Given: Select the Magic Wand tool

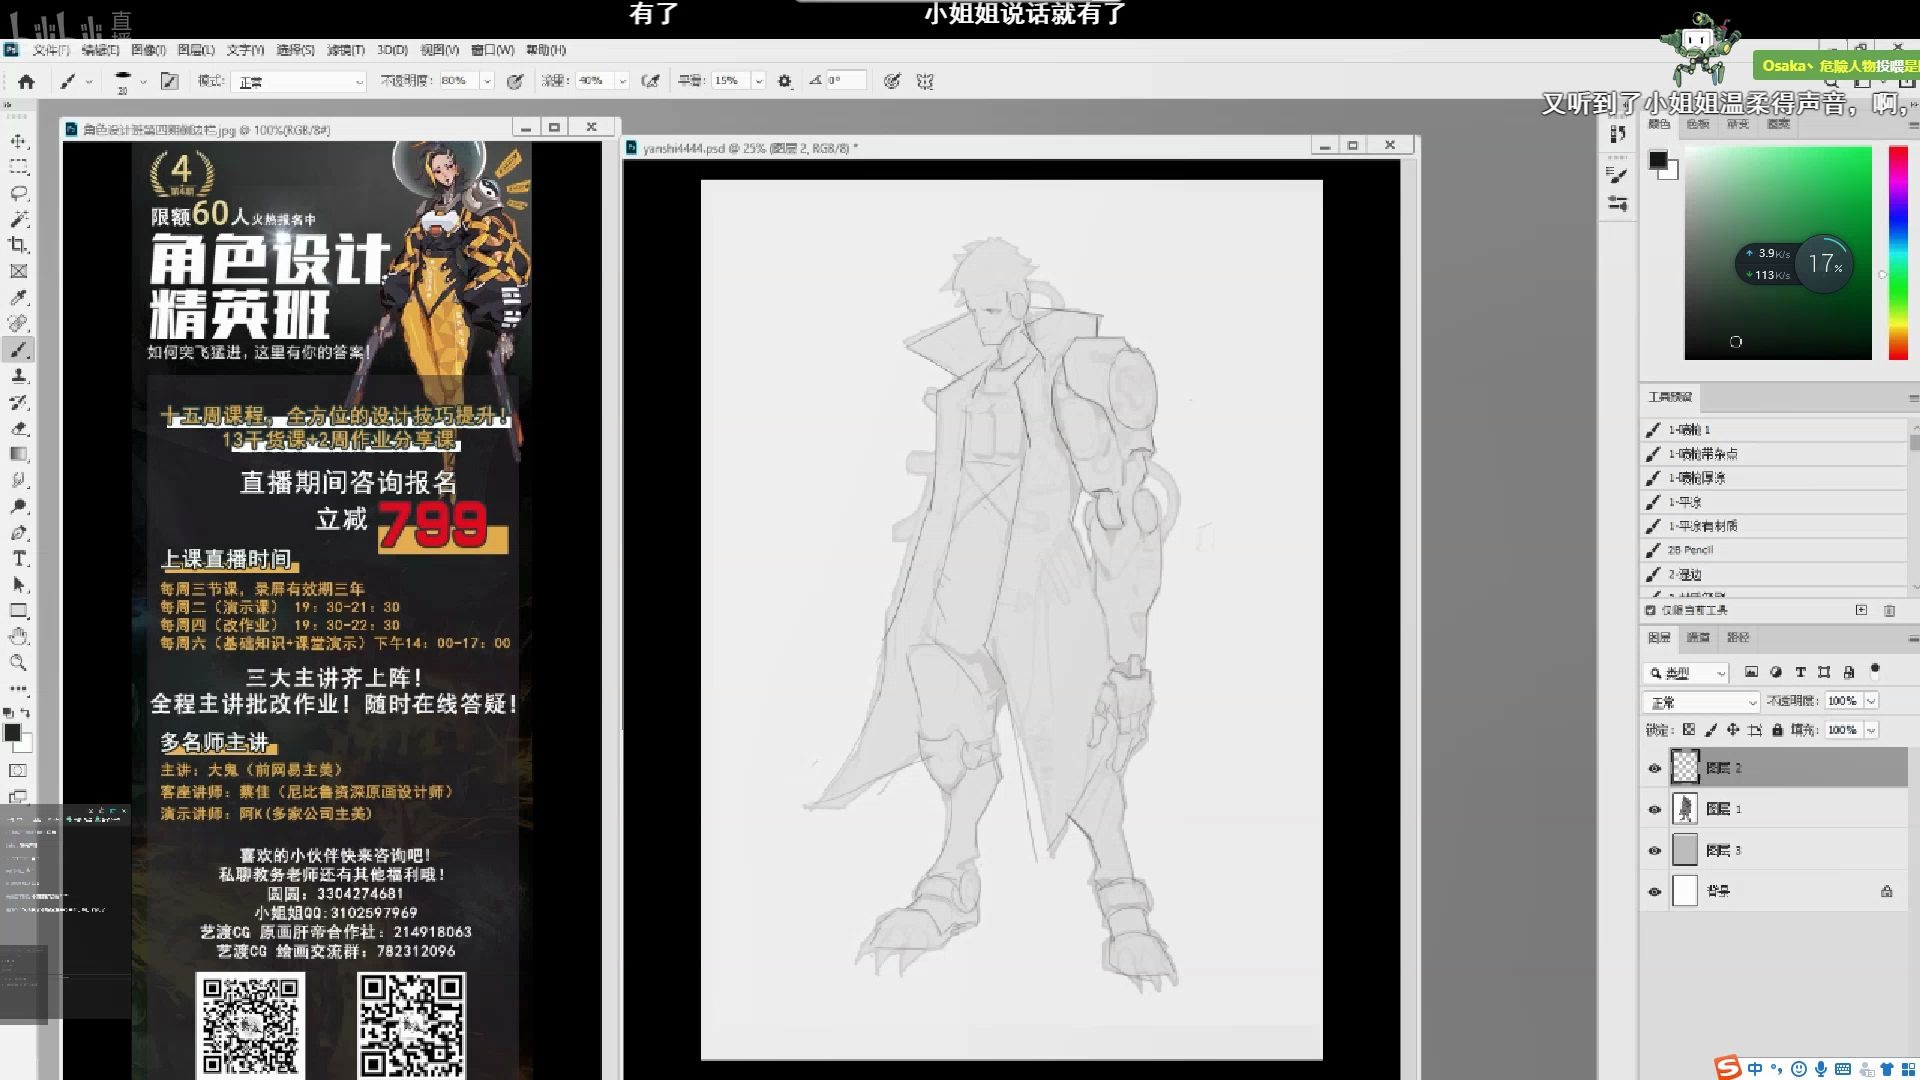Looking at the screenshot, I should (x=19, y=219).
